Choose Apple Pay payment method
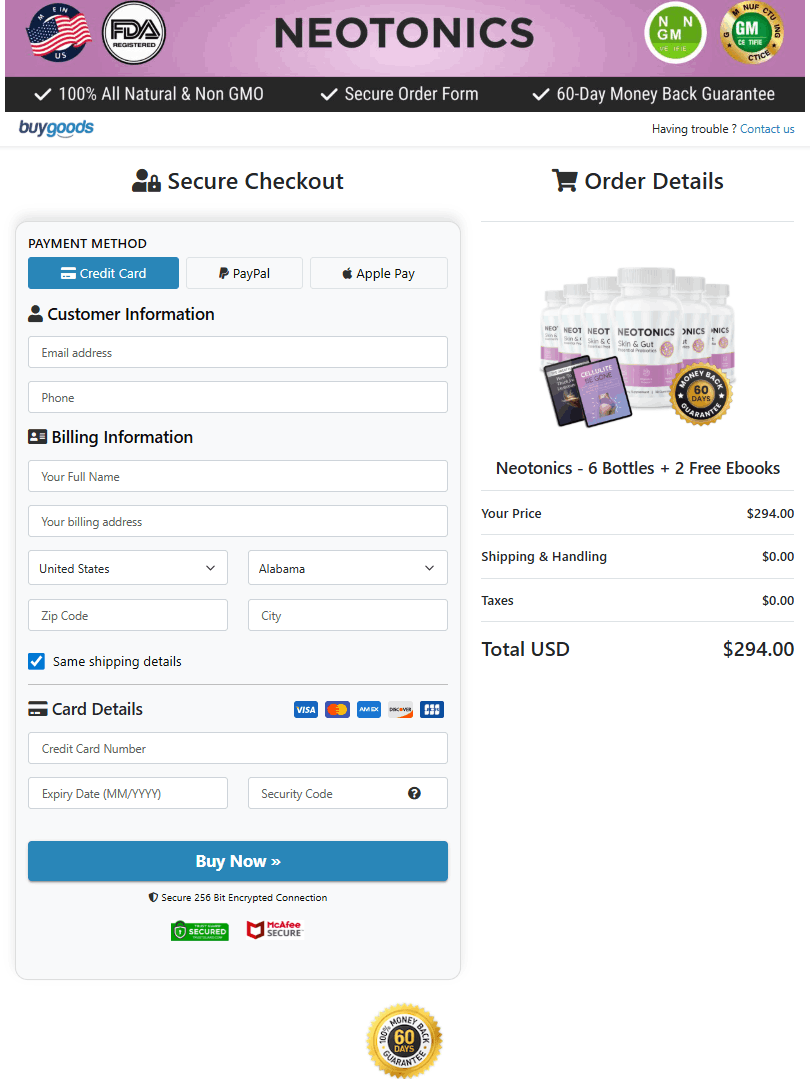Screen dimensions: 810x1079 378,273
